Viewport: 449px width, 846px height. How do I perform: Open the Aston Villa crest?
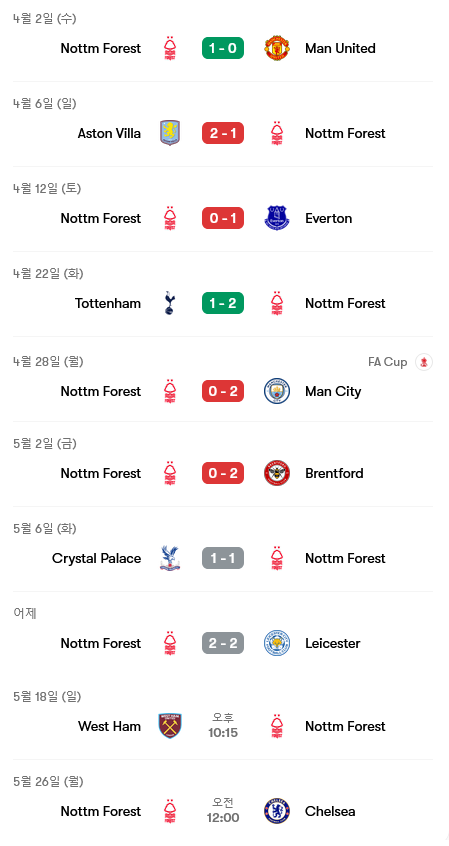click(x=169, y=133)
